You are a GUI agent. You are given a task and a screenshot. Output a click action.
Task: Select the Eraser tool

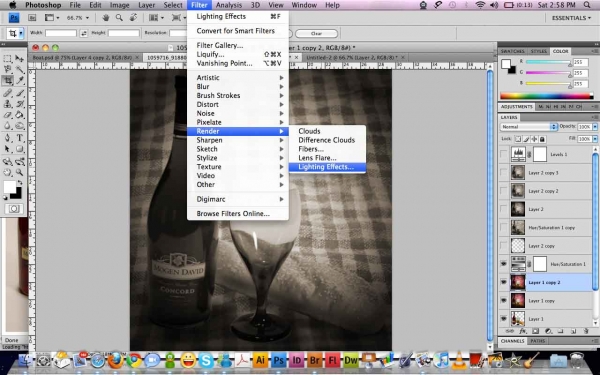click(x=7, y=115)
